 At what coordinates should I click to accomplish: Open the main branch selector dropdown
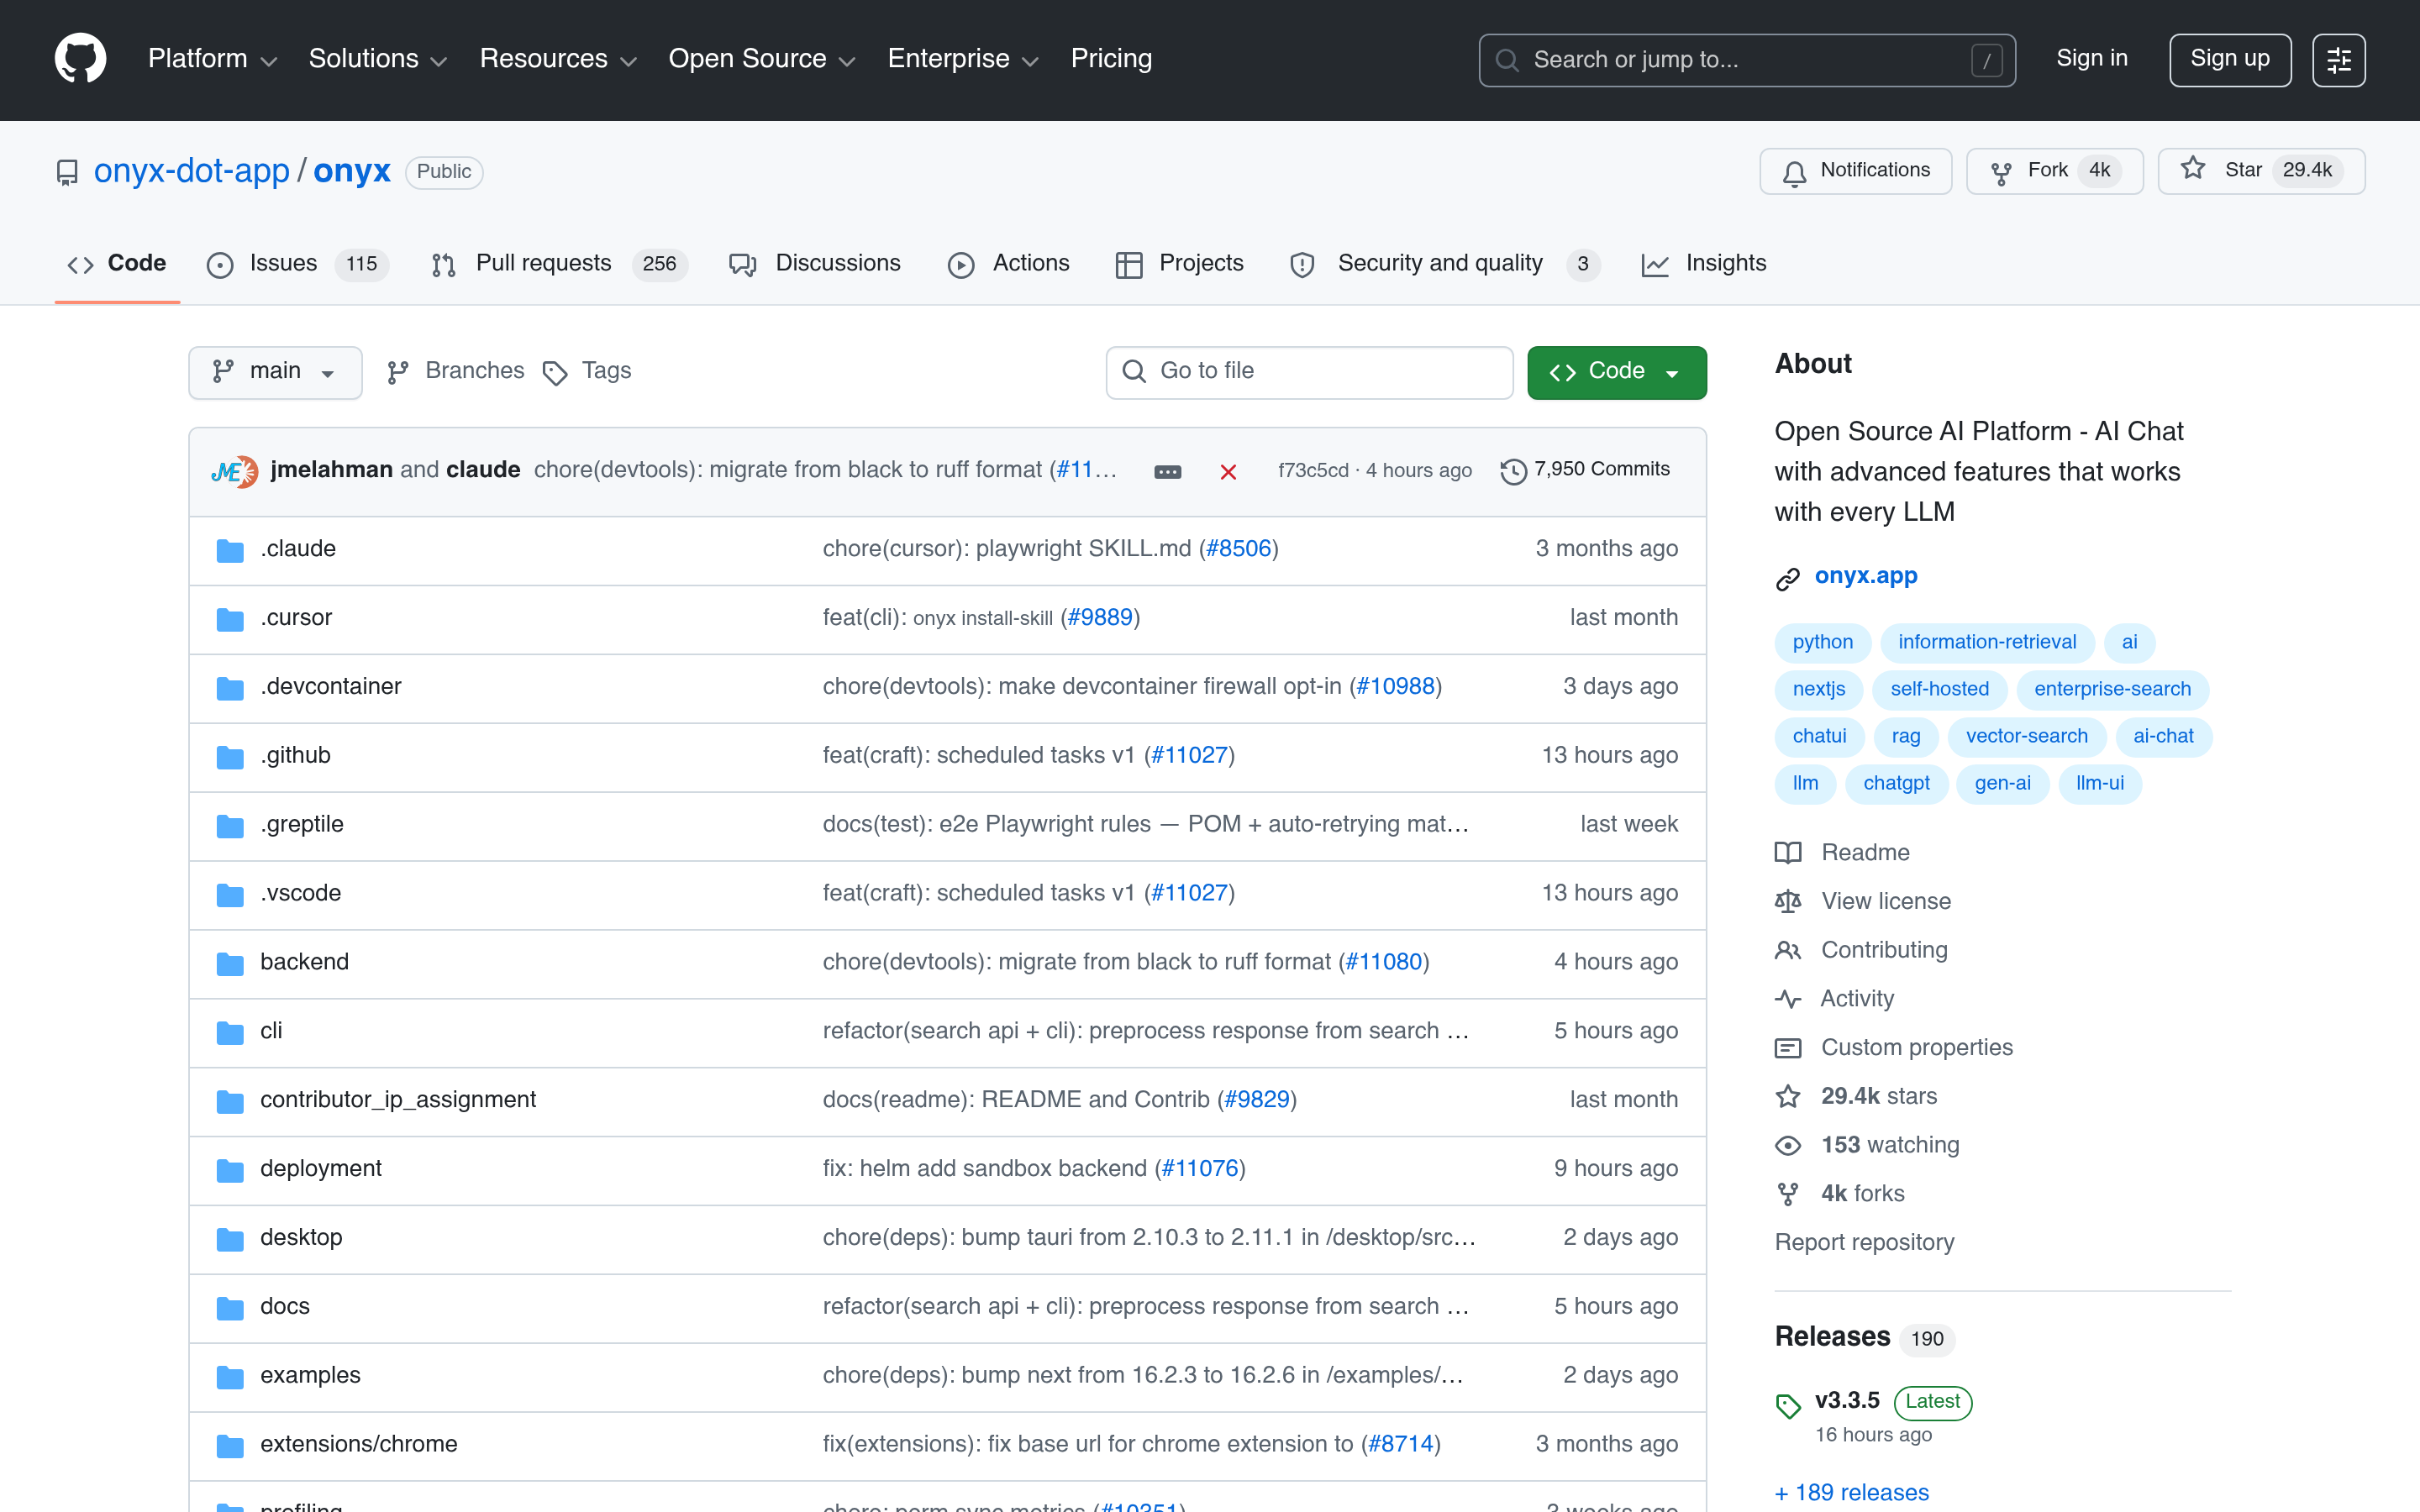pyautogui.click(x=275, y=372)
